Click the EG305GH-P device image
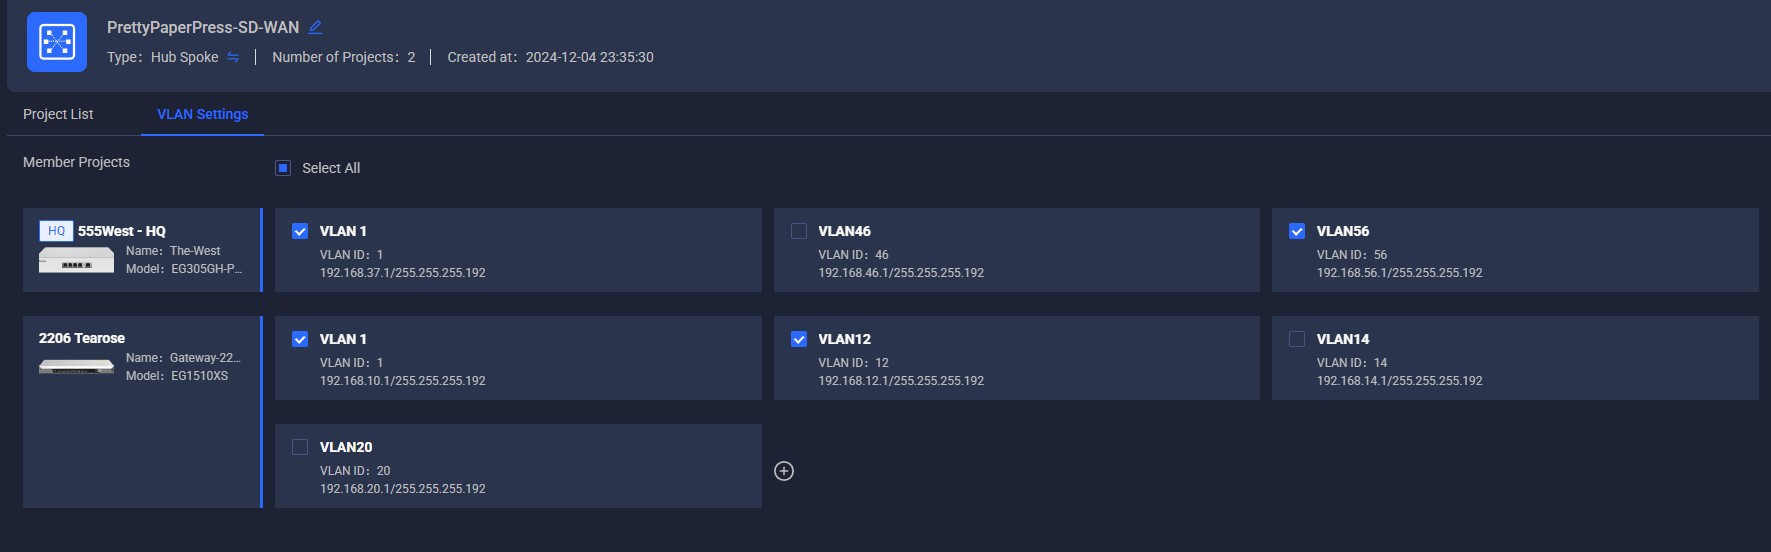1771x552 pixels. [77, 262]
